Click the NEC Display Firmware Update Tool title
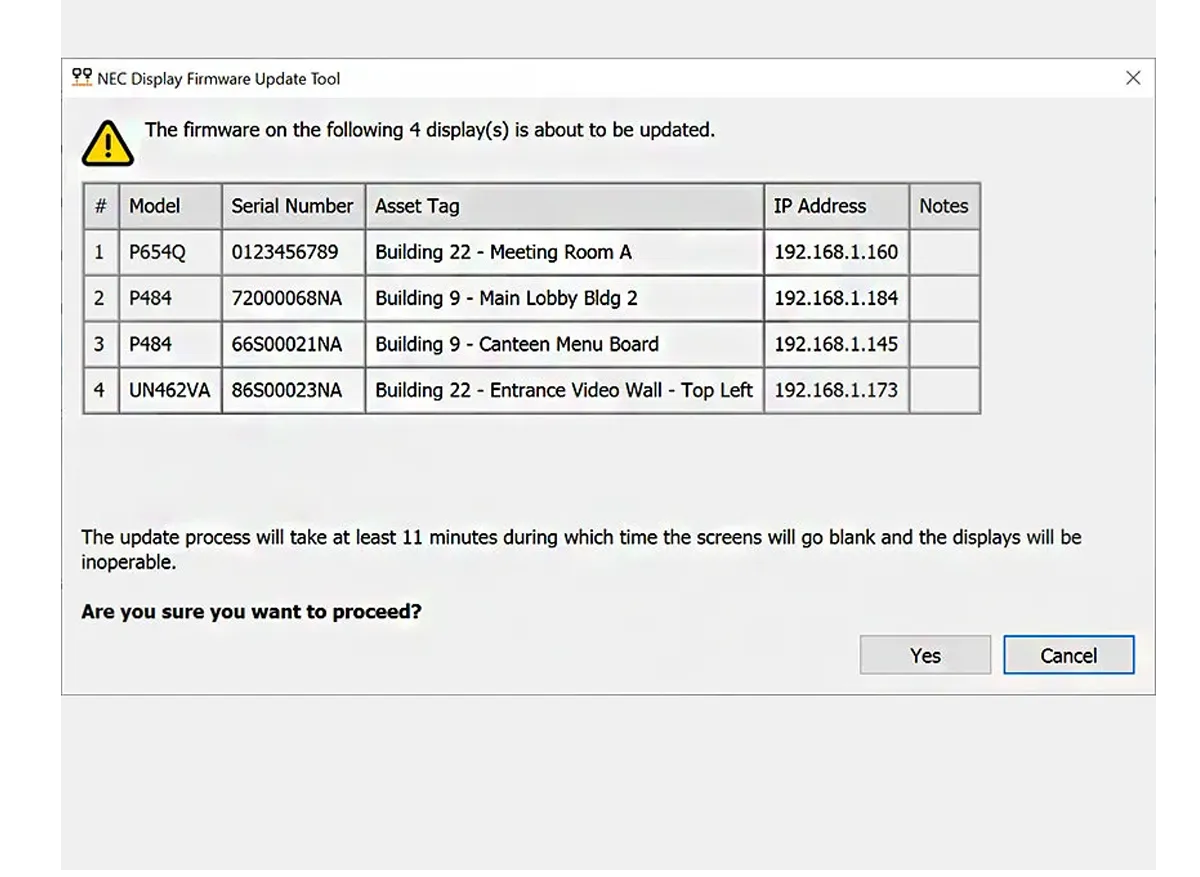The image size is (1200, 877). tap(219, 78)
